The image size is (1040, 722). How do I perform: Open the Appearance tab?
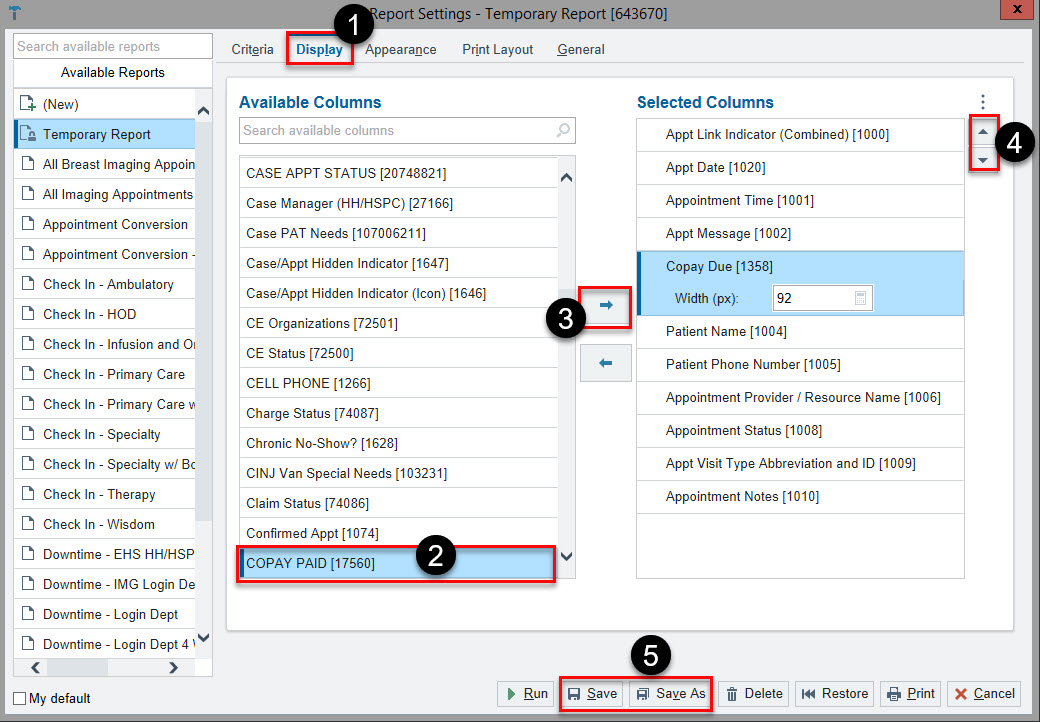[x=400, y=49]
